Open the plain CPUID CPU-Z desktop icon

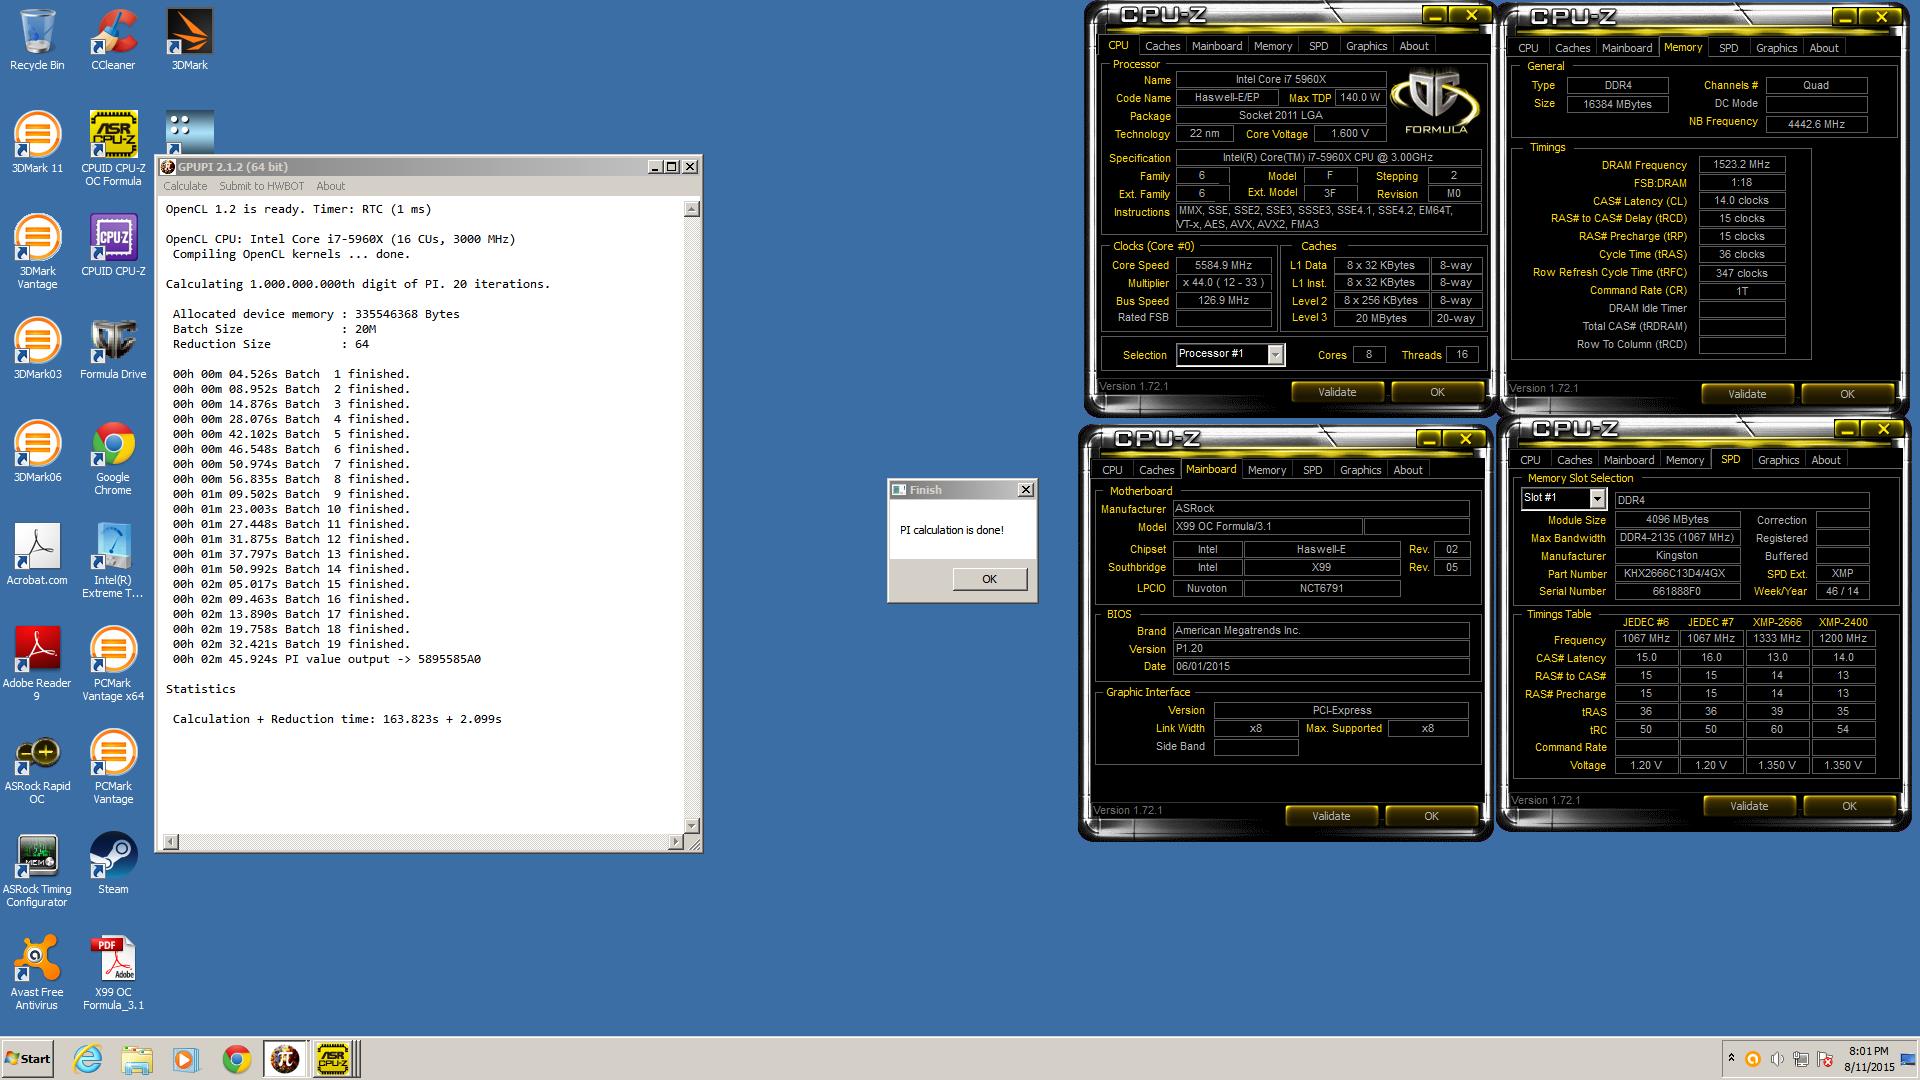coord(113,246)
